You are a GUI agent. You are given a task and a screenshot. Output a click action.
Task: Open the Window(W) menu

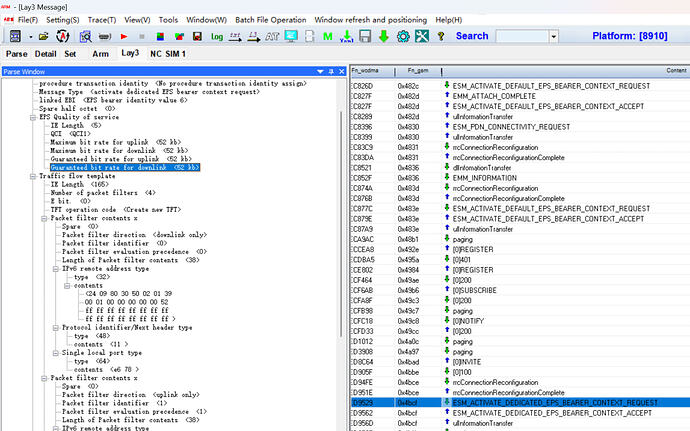click(206, 20)
